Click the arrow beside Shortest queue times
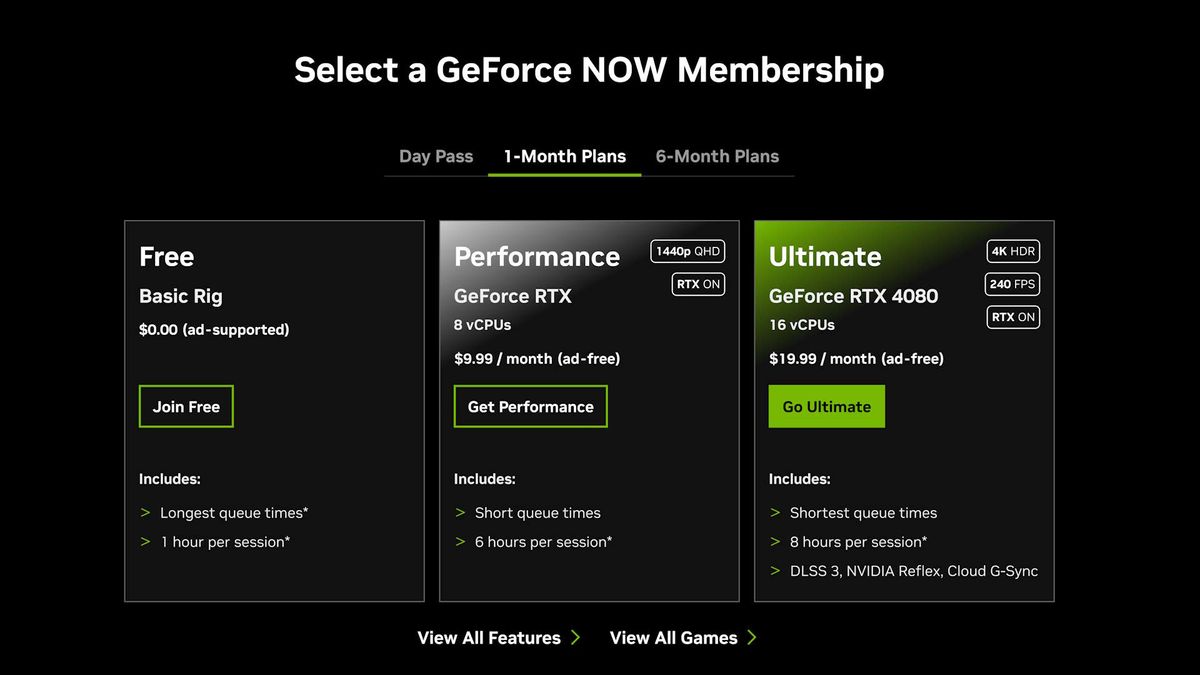1200x675 pixels. pyautogui.click(x=775, y=512)
